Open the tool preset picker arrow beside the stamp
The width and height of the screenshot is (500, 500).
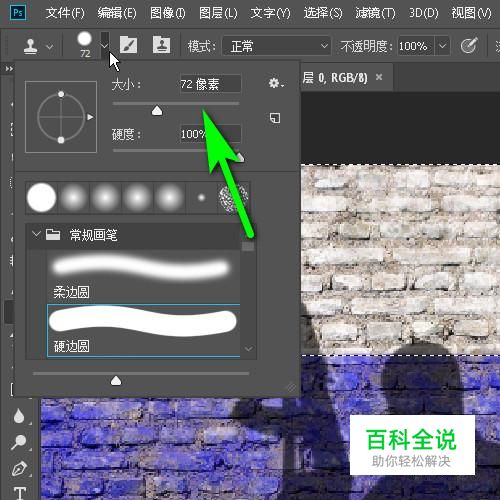pyautogui.click(x=50, y=47)
